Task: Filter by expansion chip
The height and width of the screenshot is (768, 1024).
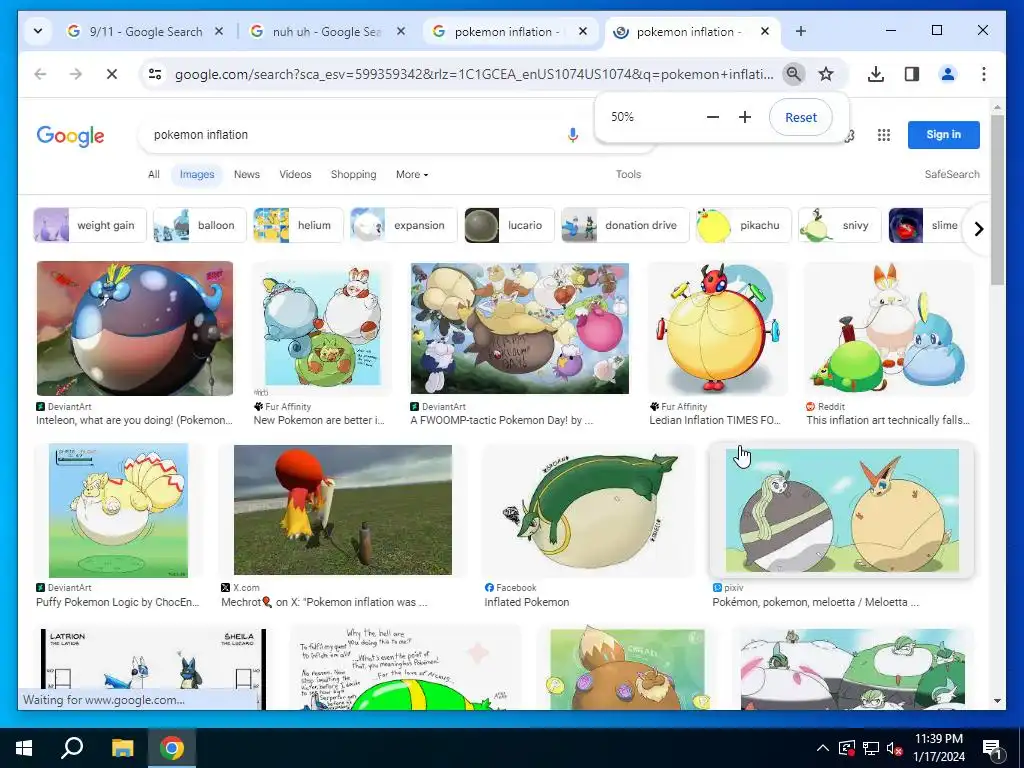Action: (404, 225)
